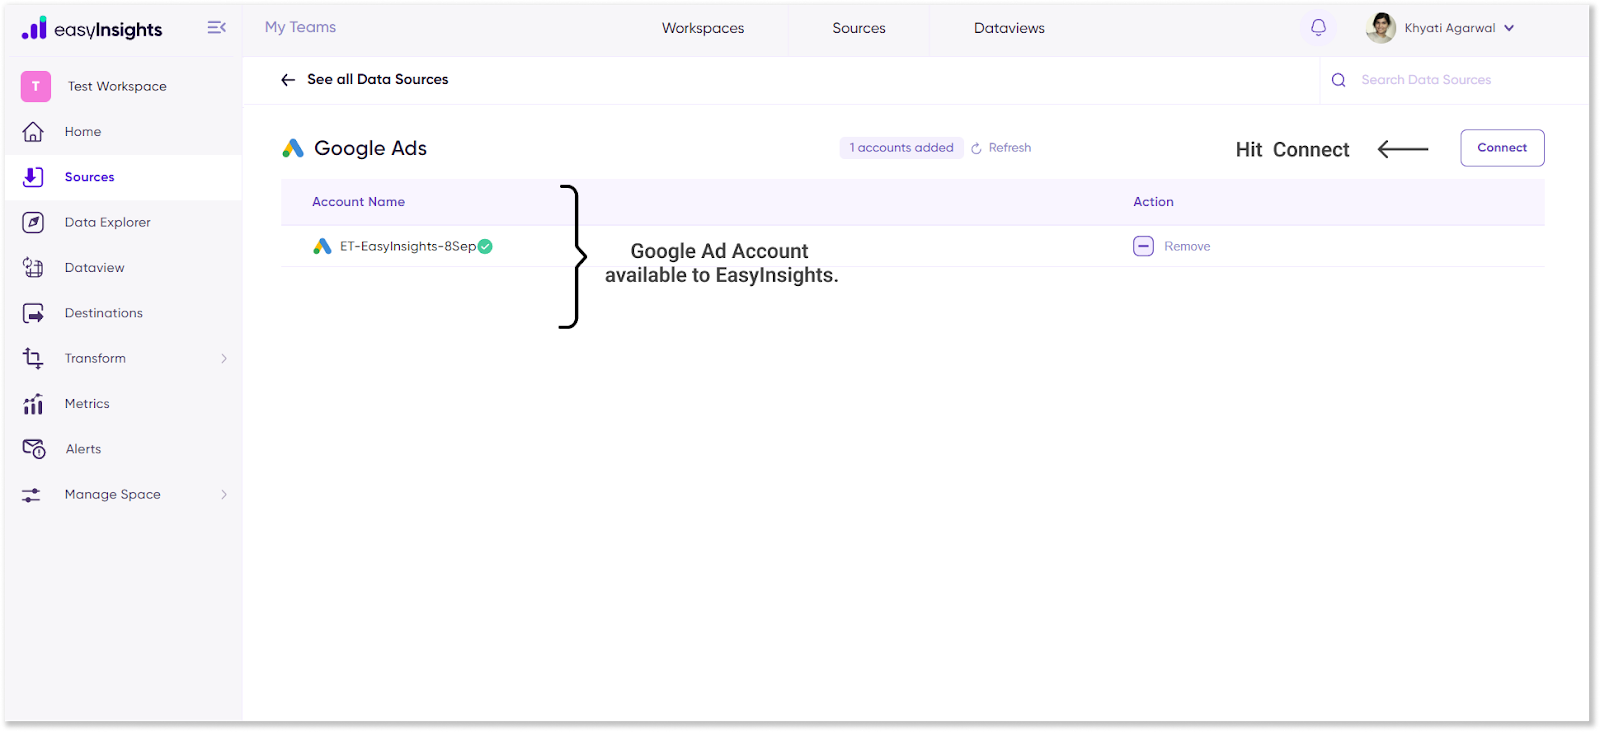Viewport: 1600px width, 732px height.
Task: Click the Home house icon
Action: (x=33, y=132)
